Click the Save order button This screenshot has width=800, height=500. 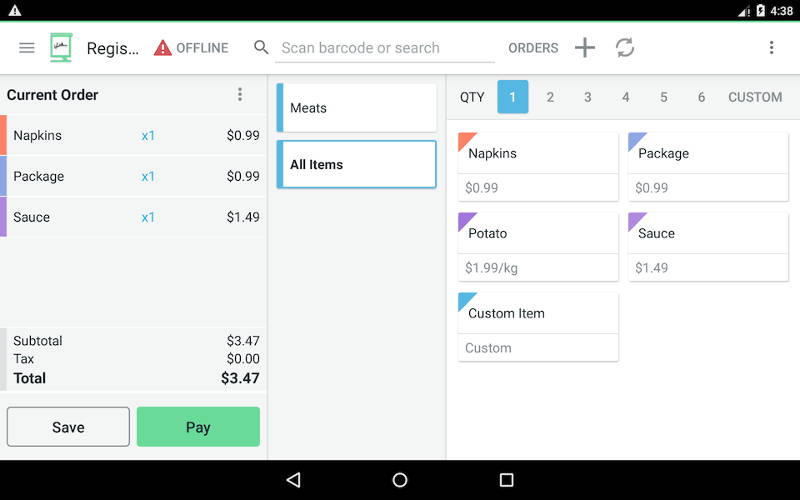coord(68,427)
